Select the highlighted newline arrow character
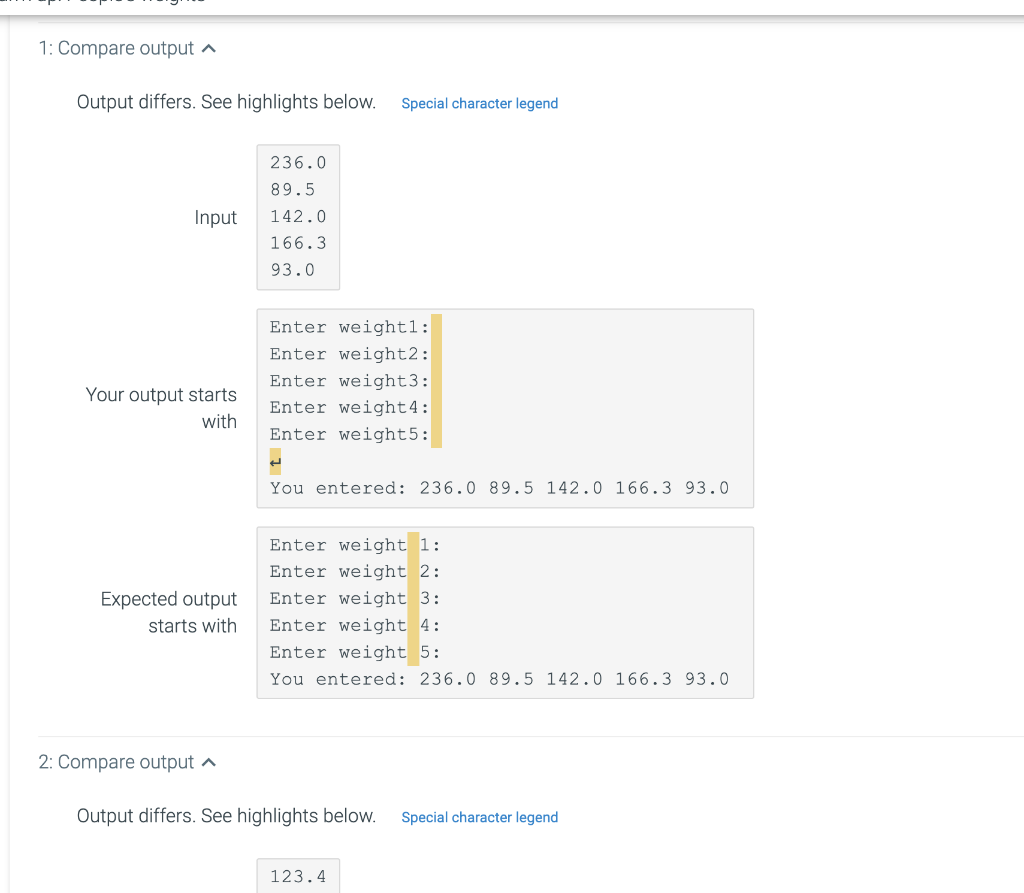Image resolution: width=1024 pixels, height=893 pixels. [x=273, y=461]
